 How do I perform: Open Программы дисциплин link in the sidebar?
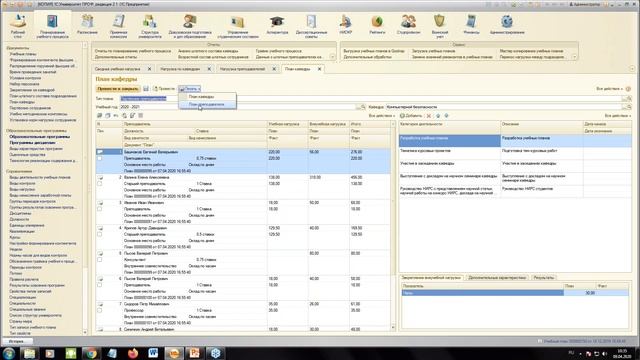pyautogui.click(x=32, y=143)
